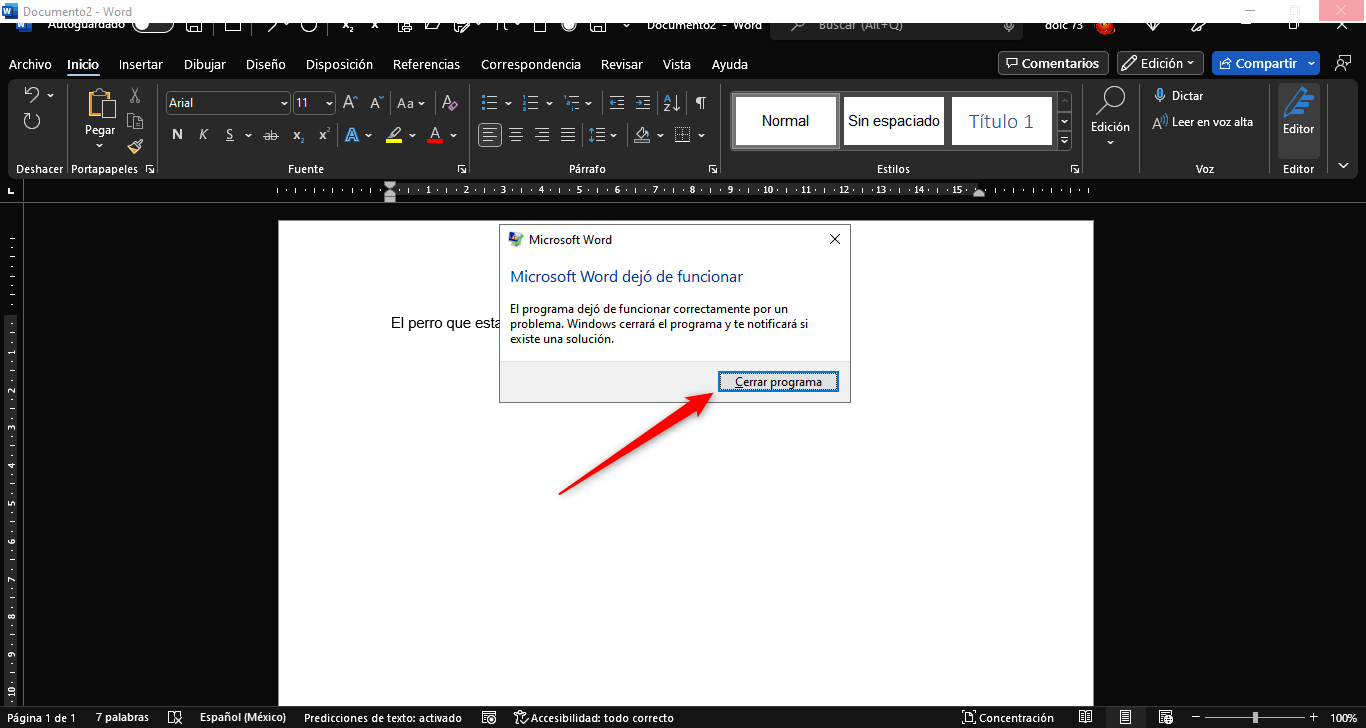
Task: Open the Edición search menu
Action: (1110, 118)
